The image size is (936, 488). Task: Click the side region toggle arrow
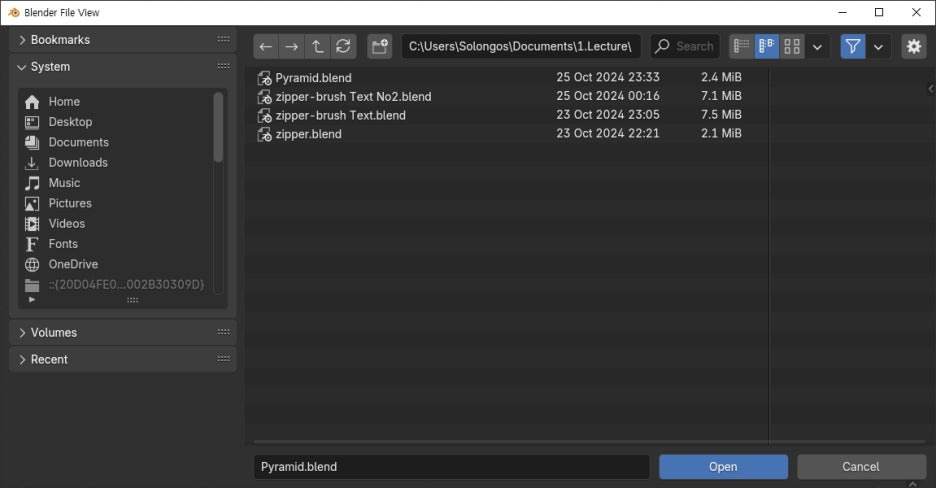coord(931,88)
